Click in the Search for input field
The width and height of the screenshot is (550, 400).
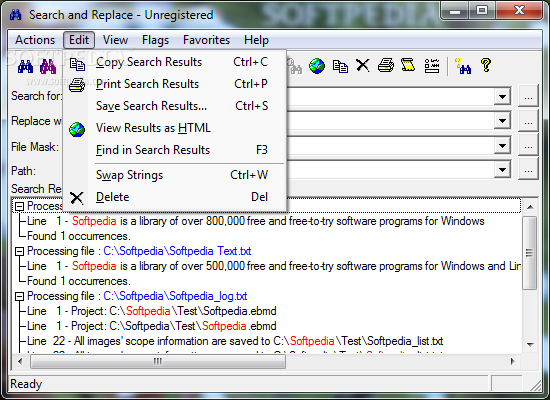(x=390, y=96)
